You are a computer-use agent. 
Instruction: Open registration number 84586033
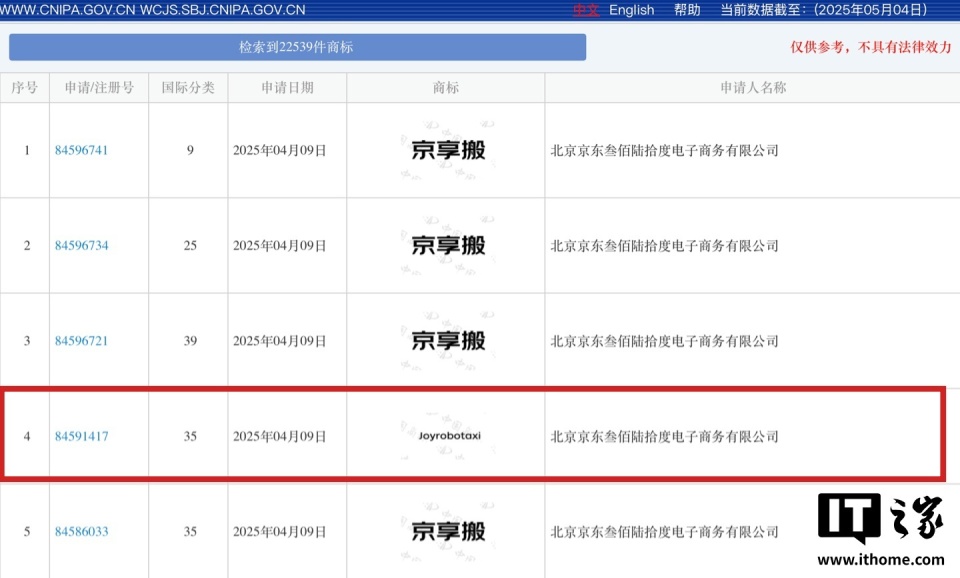click(x=81, y=531)
